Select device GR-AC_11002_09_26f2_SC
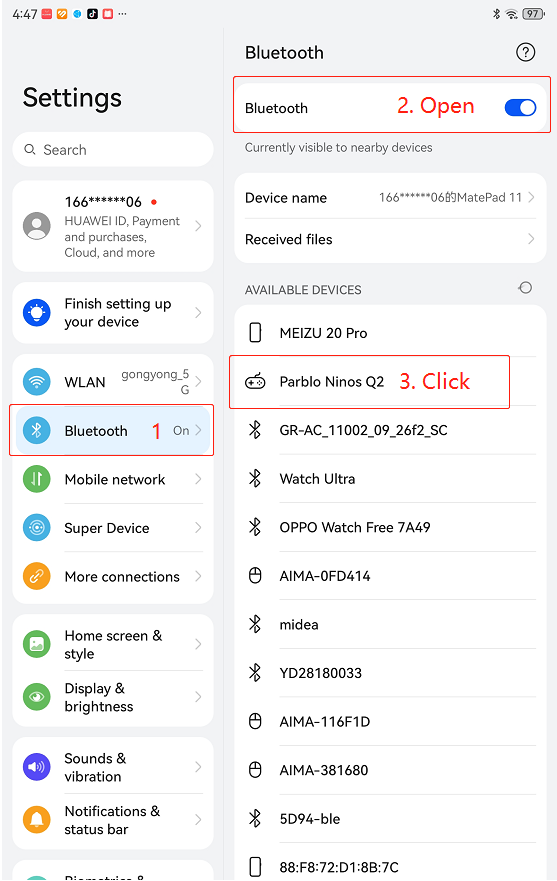 coord(390,430)
